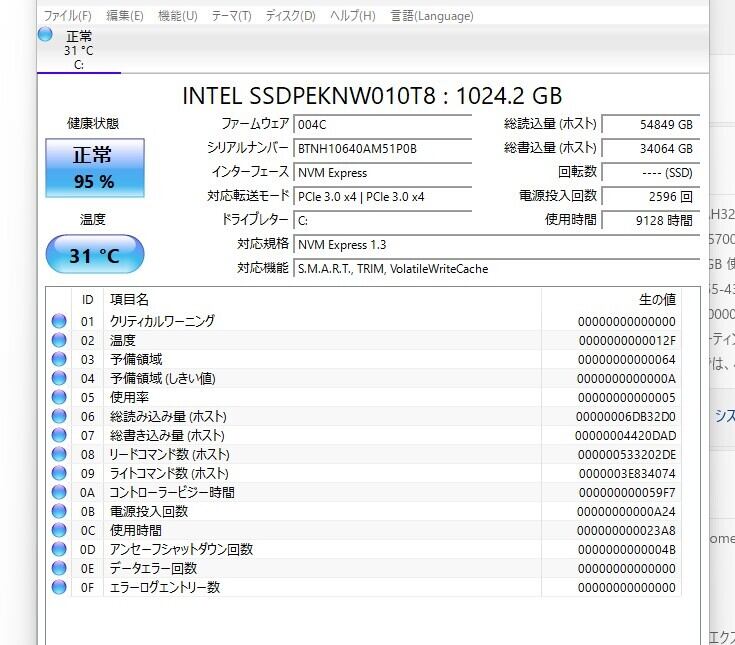
Task: Click the 31 °C temperature button
Action: pos(94,255)
